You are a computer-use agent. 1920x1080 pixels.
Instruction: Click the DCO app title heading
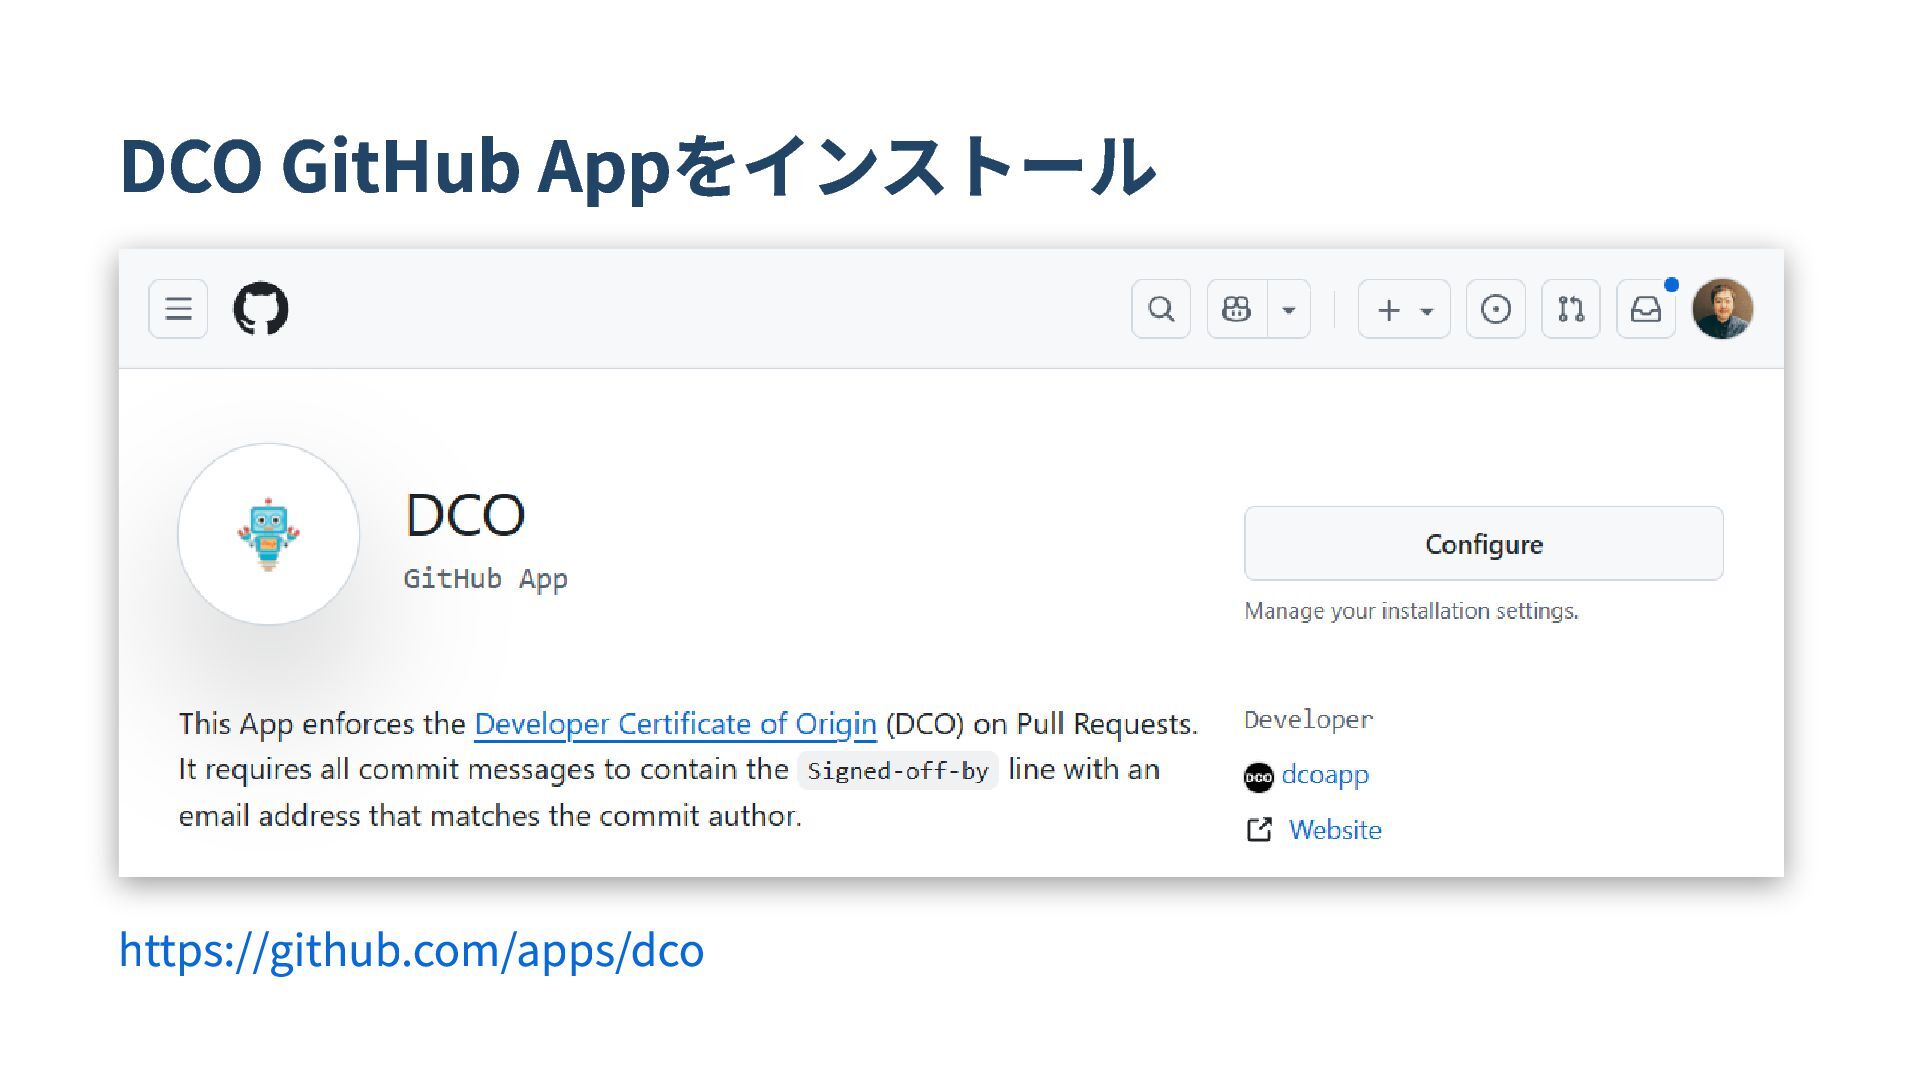tap(465, 515)
